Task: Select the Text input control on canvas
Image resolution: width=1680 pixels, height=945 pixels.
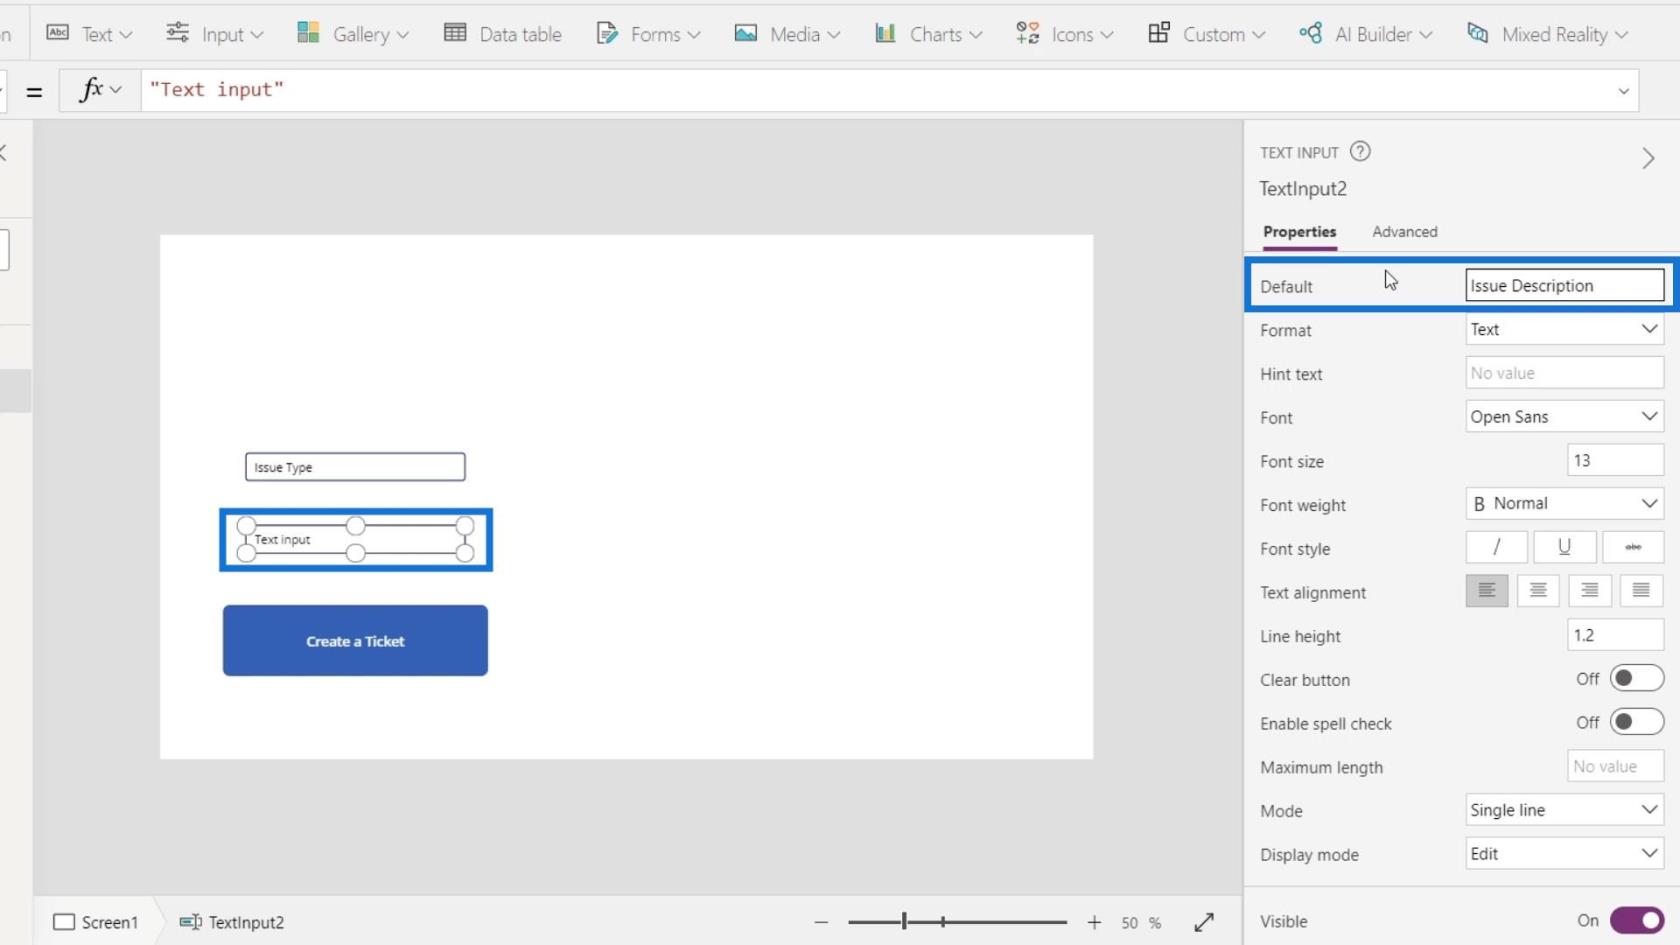Action: point(355,540)
